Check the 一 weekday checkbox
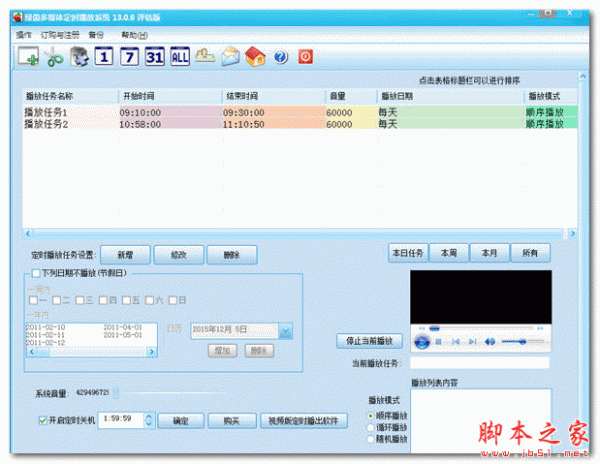This screenshot has height=464, width=600. (33, 300)
